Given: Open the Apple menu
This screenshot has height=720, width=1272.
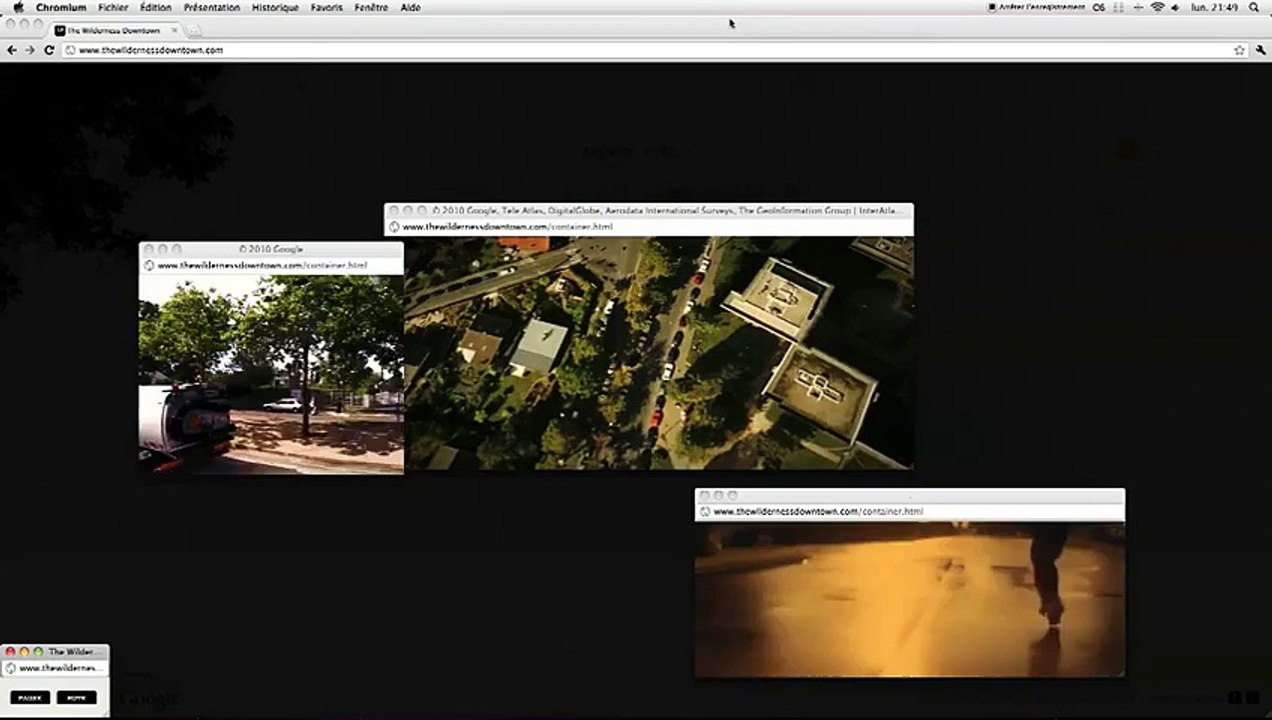Looking at the screenshot, I should tap(17, 7).
